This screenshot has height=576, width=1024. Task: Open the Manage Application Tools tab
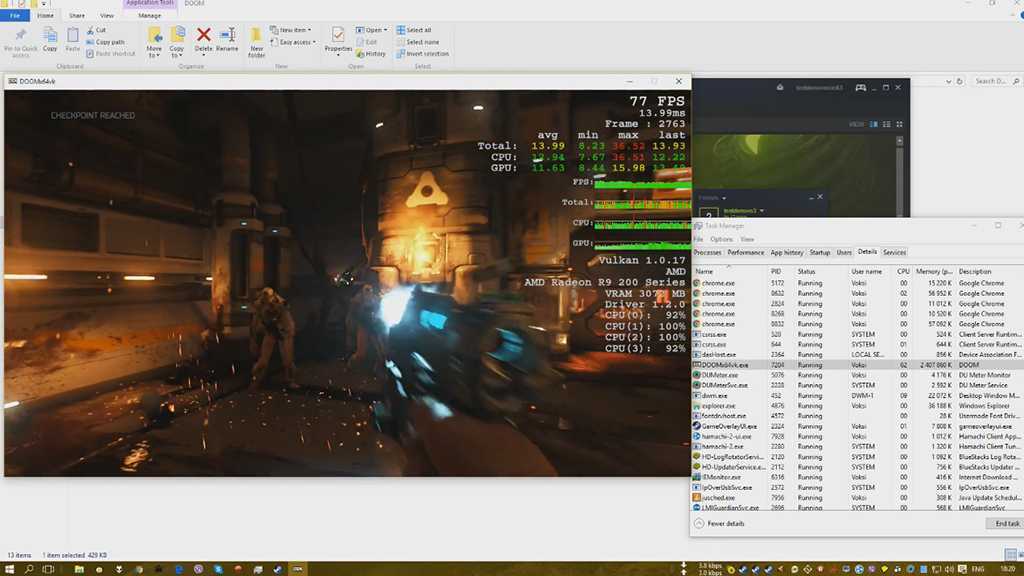[x=150, y=16]
